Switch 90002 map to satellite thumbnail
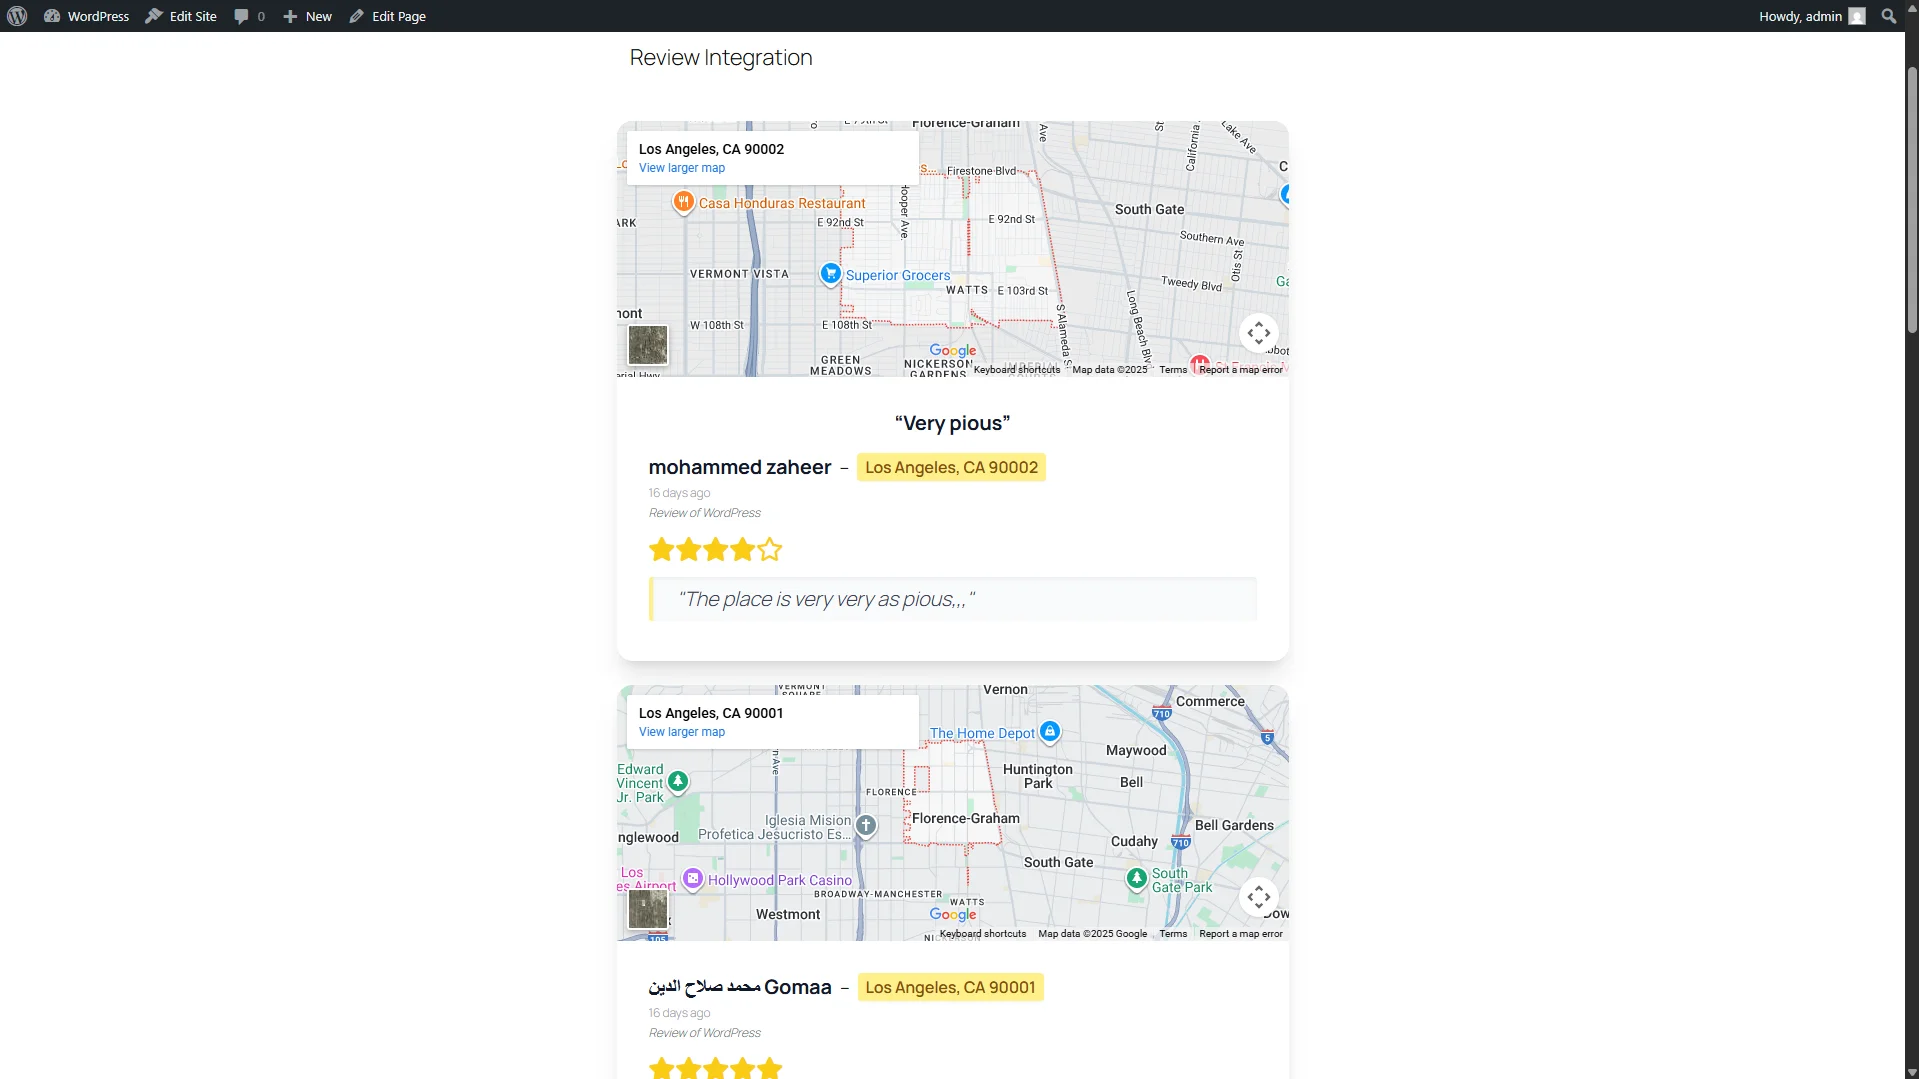This screenshot has height=1079, width=1919. coord(647,345)
